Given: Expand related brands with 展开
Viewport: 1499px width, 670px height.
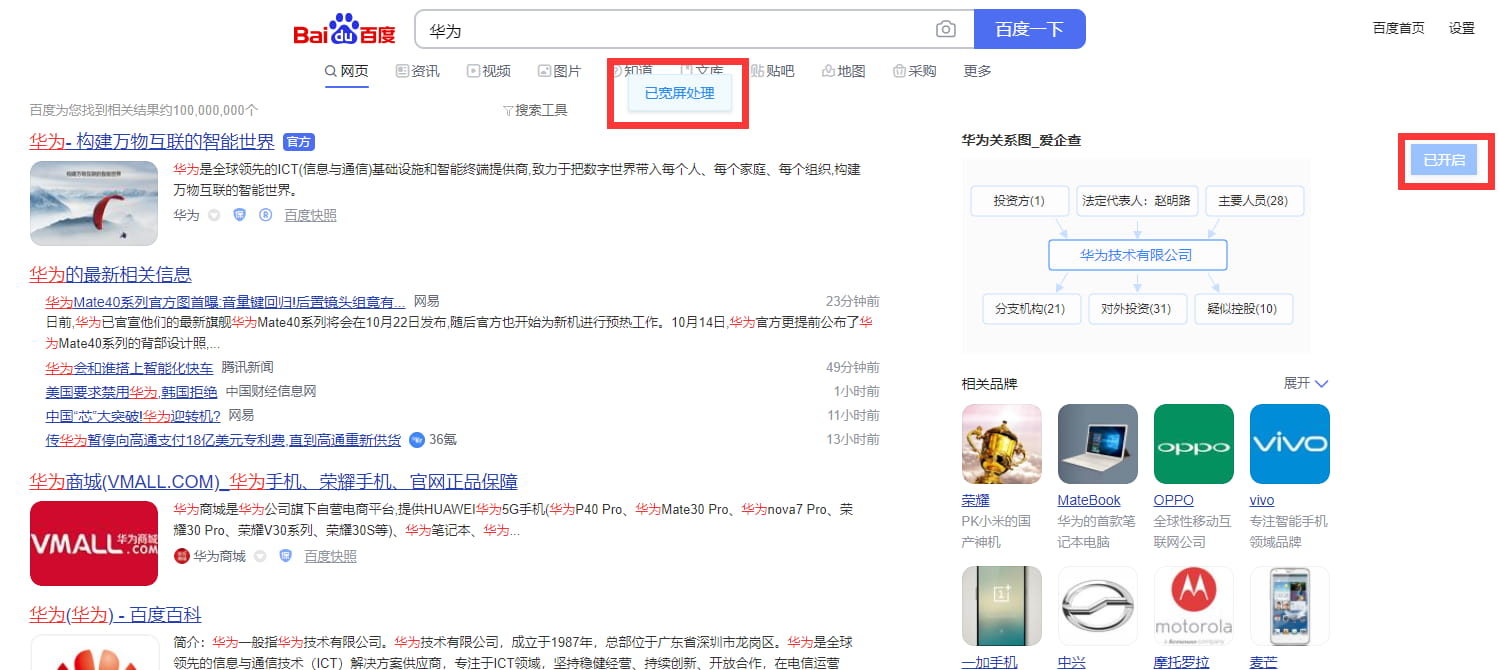Looking at the screenshot, I should pos(1305,384).
